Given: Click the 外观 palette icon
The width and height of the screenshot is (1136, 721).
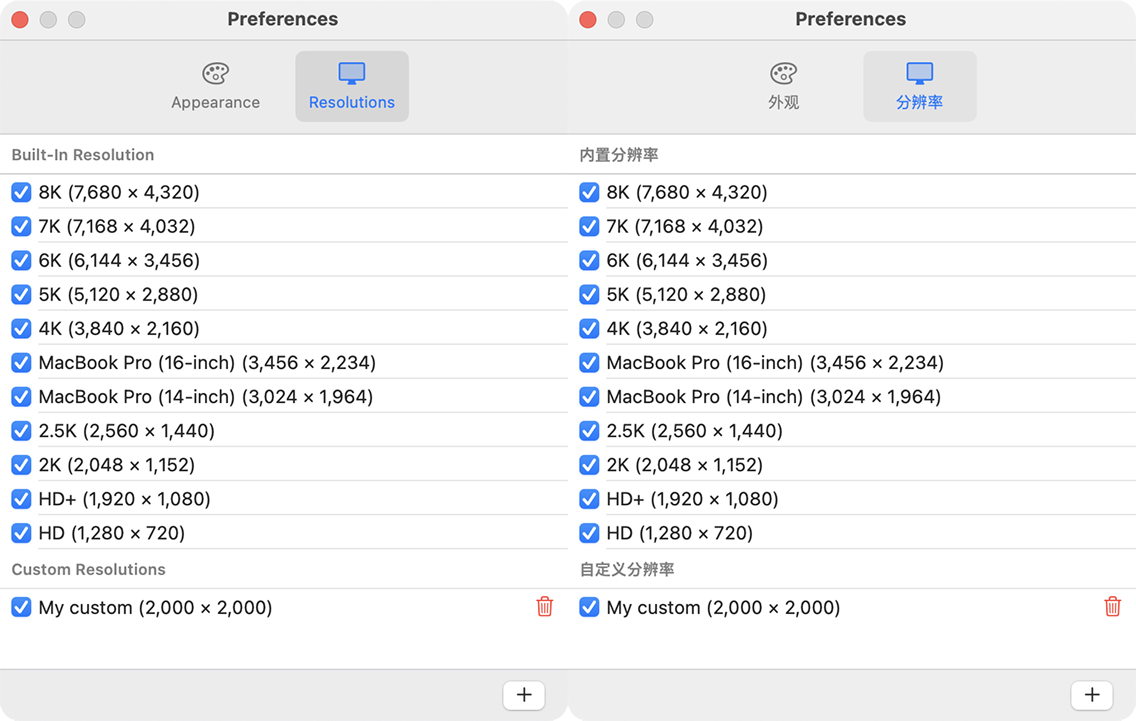Looking at the screenshot, I should click(783, 73).
